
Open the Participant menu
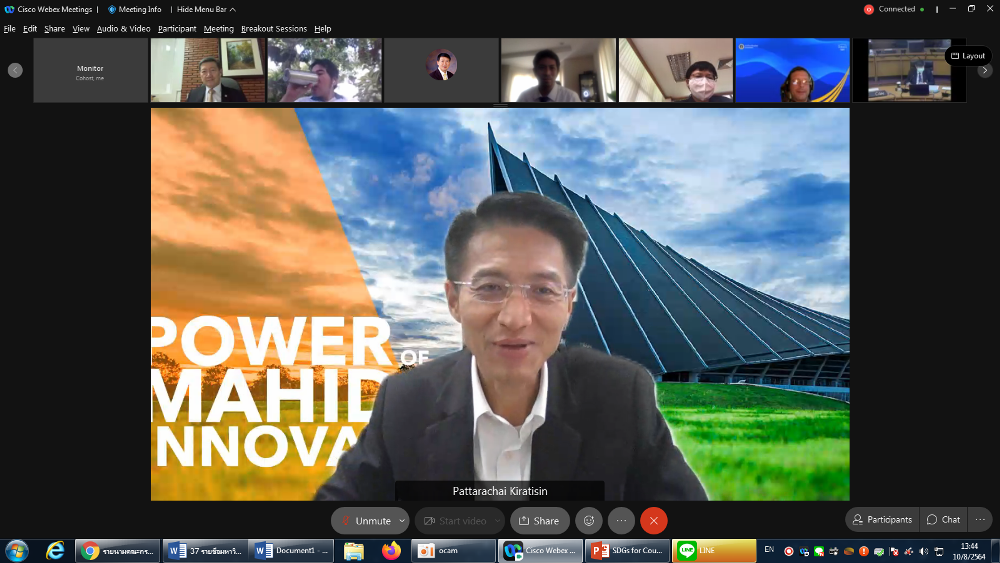click(177, 29)
